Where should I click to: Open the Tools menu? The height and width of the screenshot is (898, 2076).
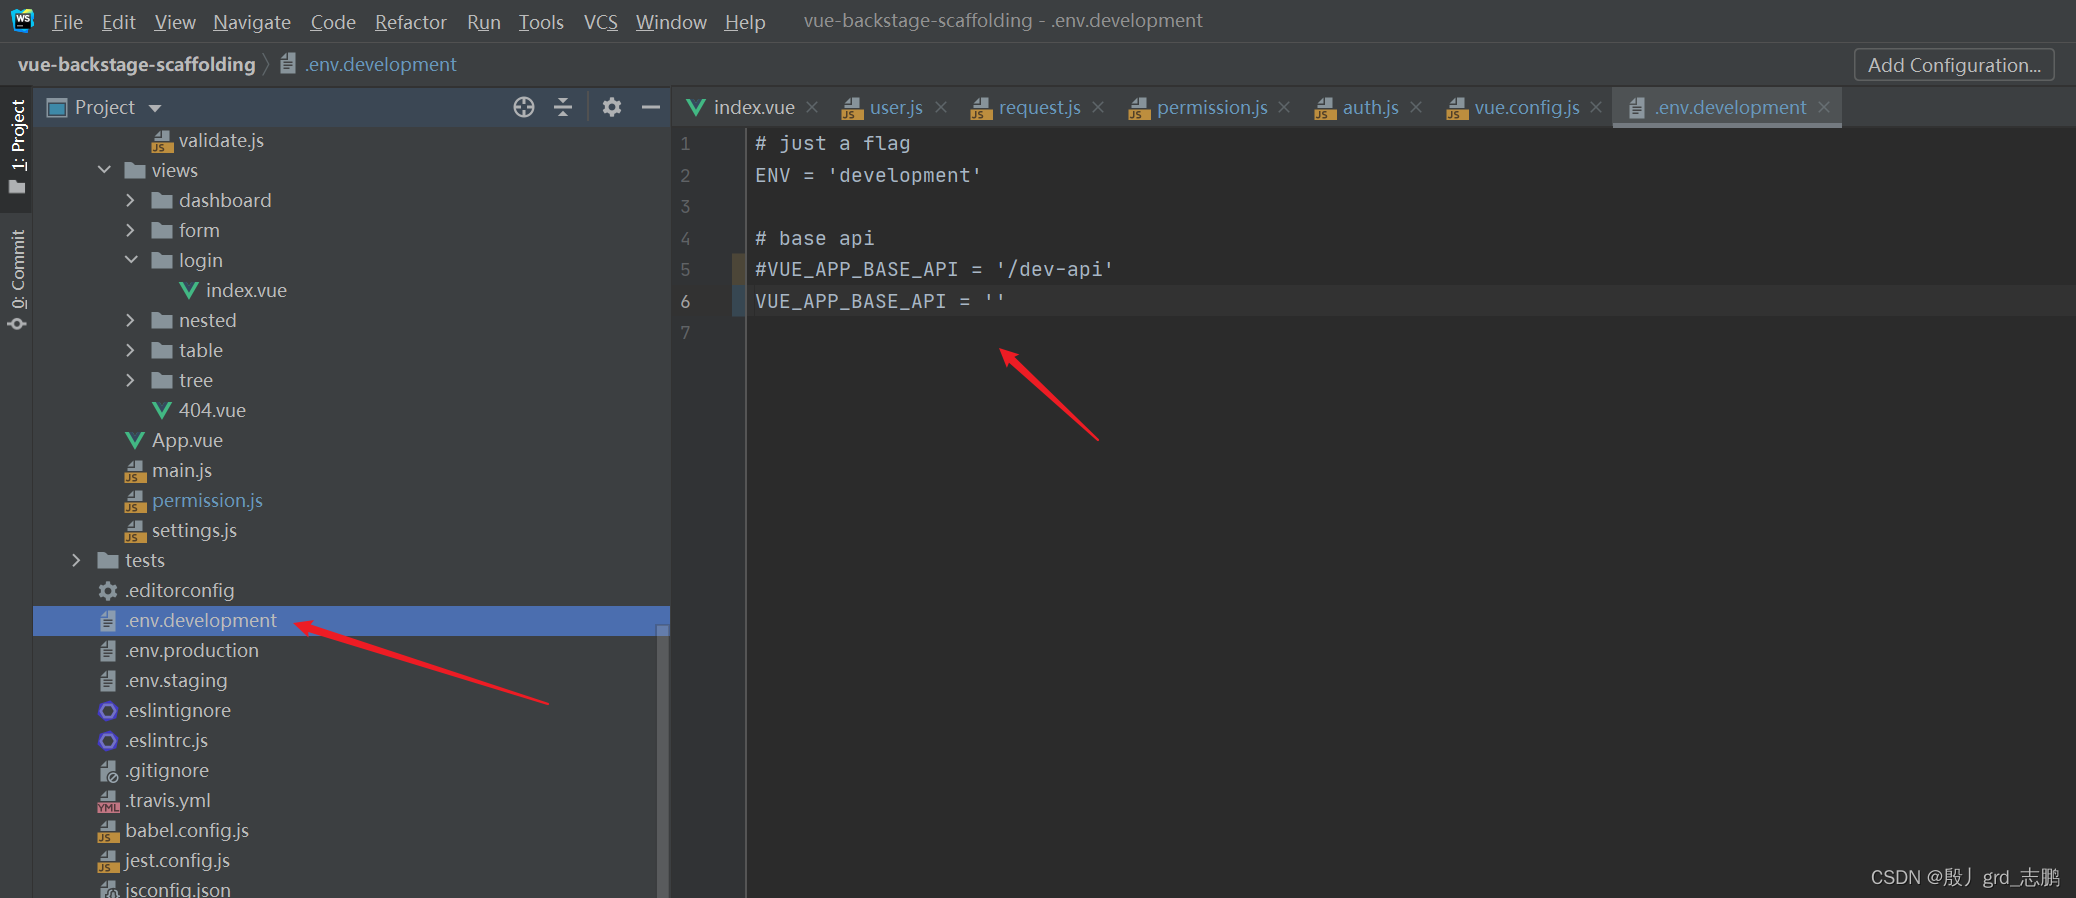(541, 22)
